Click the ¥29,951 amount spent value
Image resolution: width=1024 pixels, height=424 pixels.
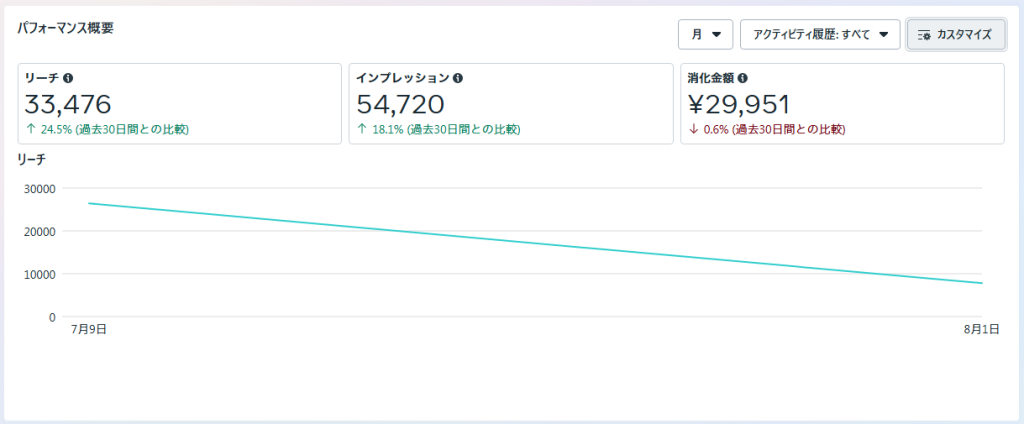coord(739,104)
